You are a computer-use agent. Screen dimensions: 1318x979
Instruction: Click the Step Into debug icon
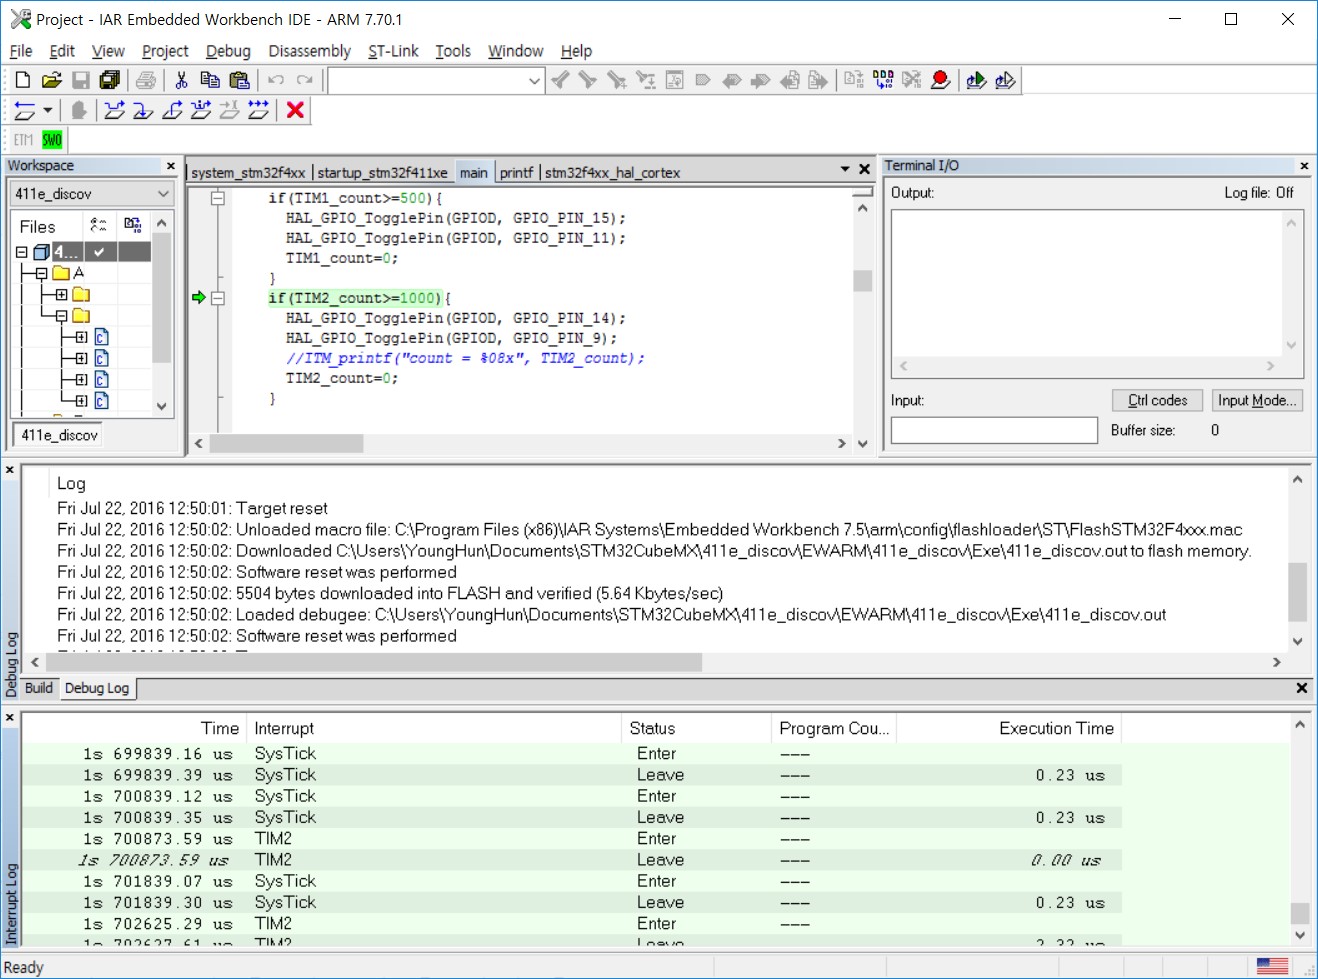pyautogui.click(x=143, y=110)
